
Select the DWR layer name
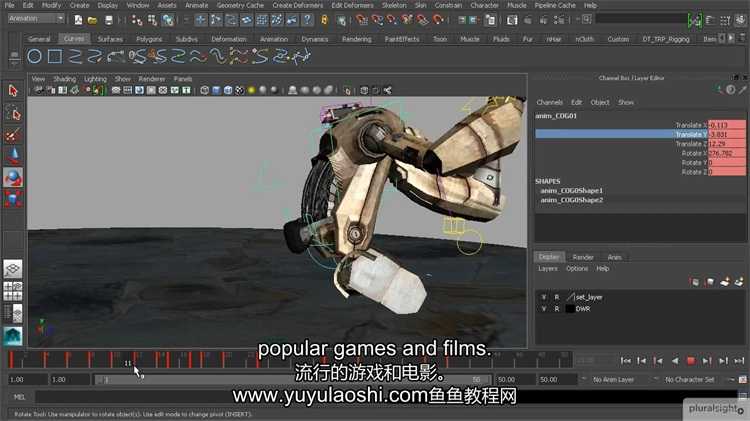click(583, 309)
